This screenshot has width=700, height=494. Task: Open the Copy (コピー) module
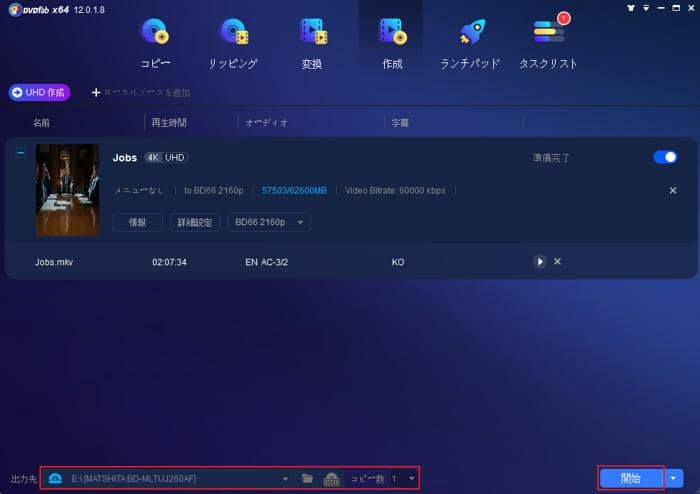point(155,44)
